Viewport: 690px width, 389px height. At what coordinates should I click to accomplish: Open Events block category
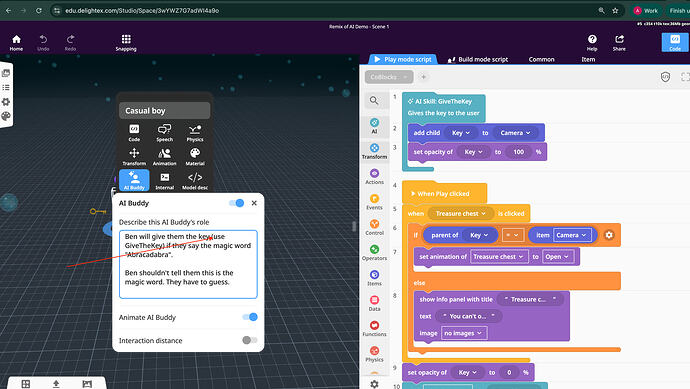click(374, 202)
